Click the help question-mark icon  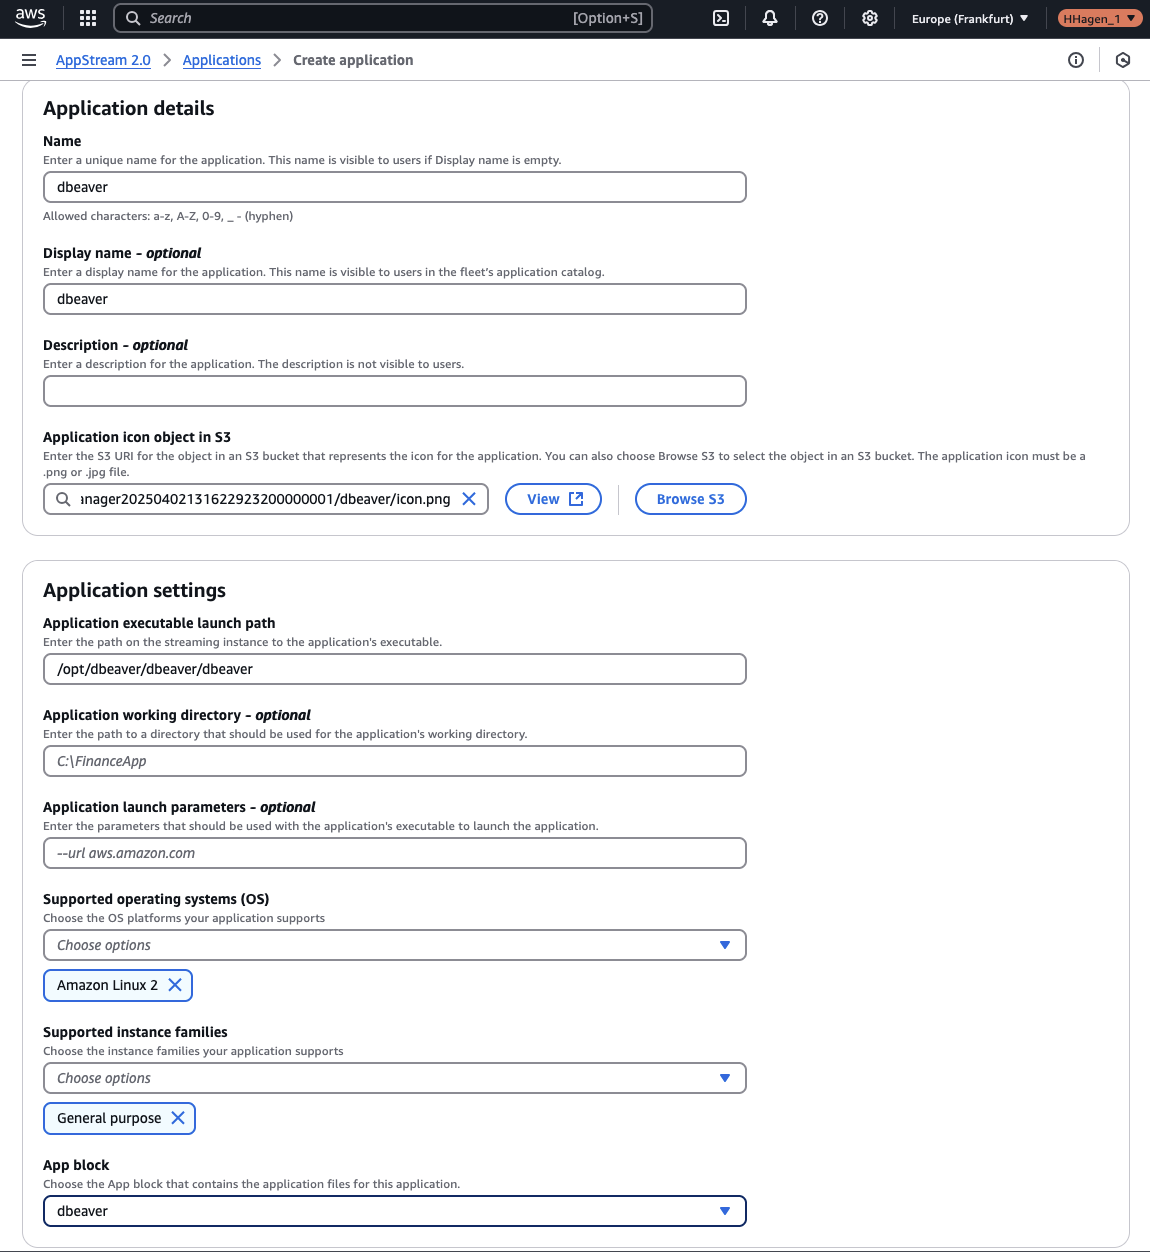819,18
